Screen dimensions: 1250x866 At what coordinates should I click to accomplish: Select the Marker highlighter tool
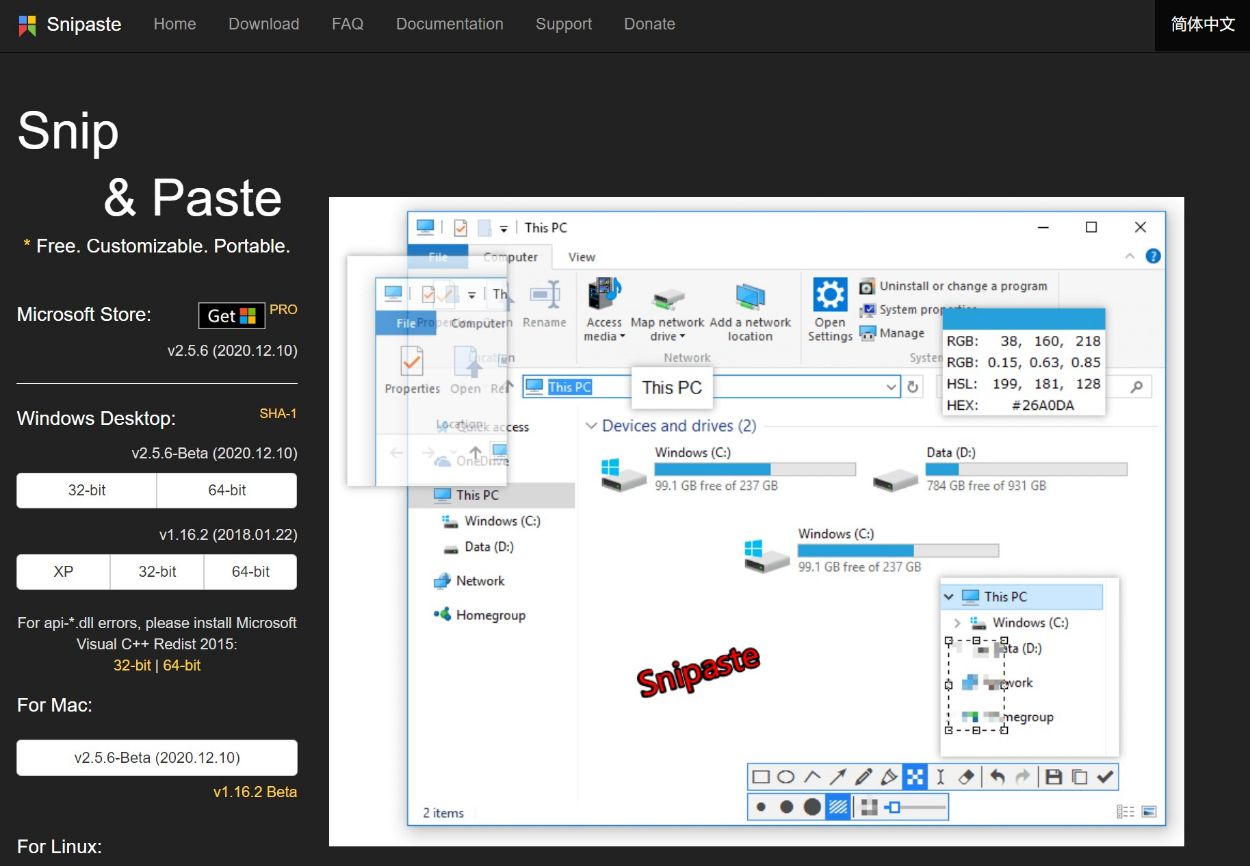tap(889, 777)
